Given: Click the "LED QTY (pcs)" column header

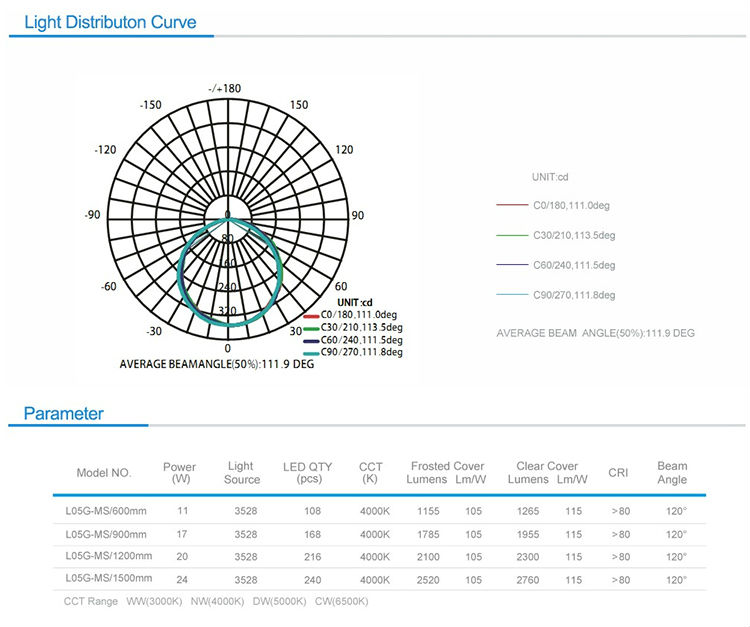Looking at the screenshot, I should 309,473.
